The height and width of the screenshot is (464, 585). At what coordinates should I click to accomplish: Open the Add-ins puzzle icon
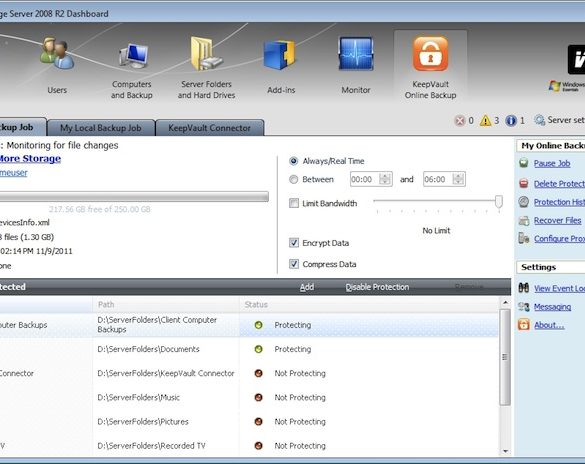point(279,55)
